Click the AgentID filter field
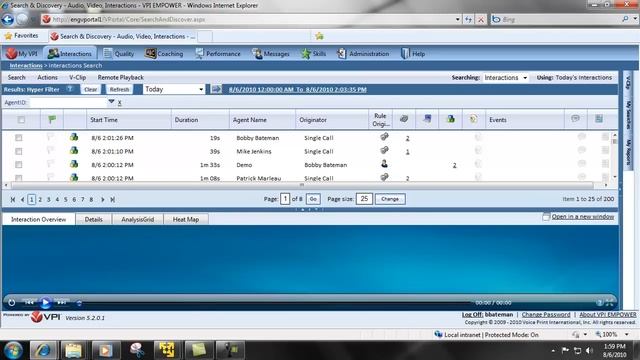 click(x=69, y=102)
